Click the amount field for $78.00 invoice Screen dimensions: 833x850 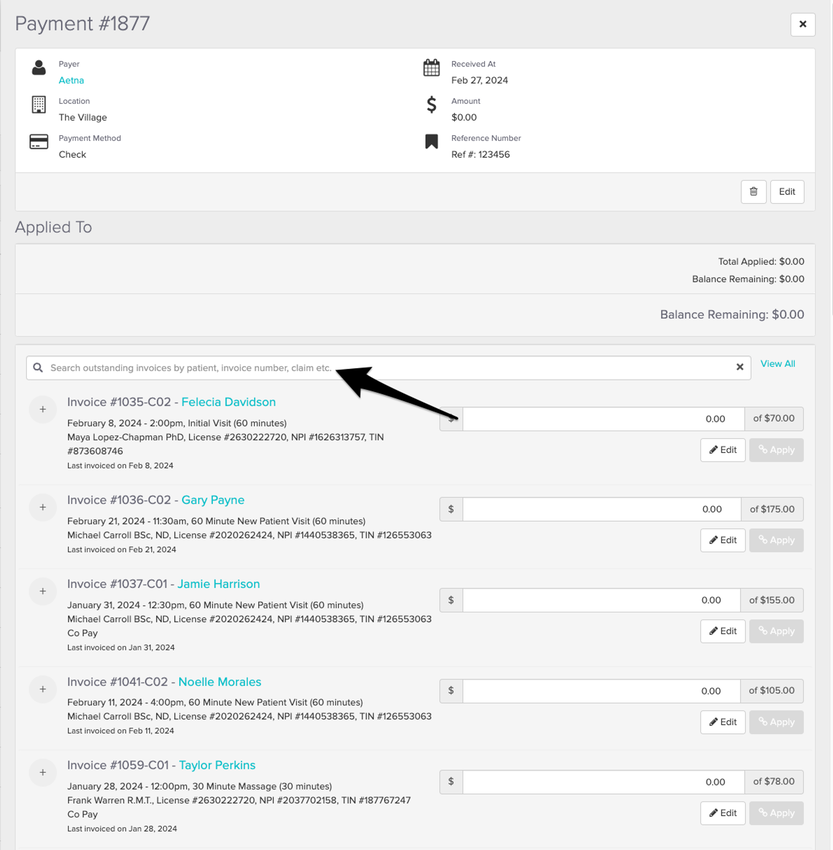600,782
